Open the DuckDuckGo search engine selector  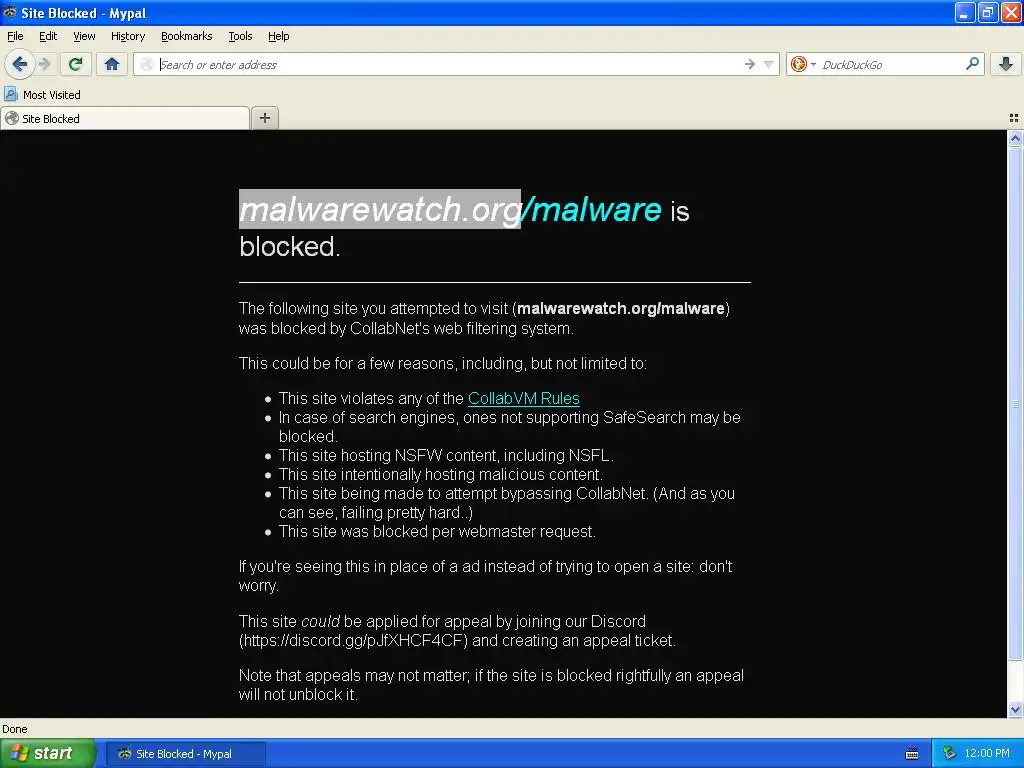803,64
